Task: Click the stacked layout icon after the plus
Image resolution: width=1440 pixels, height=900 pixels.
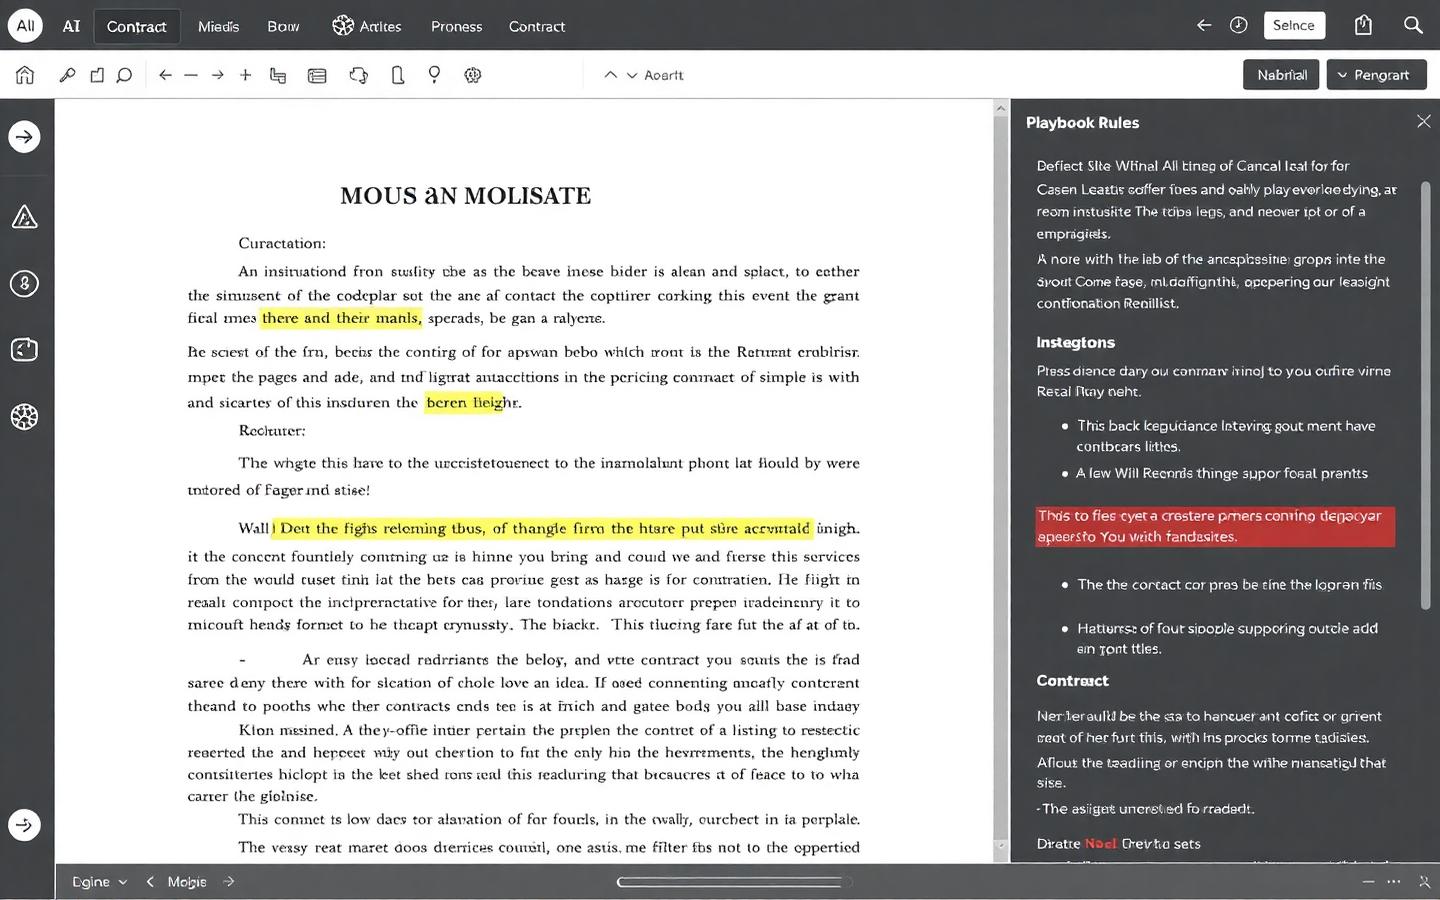Action: coord(278,75)
